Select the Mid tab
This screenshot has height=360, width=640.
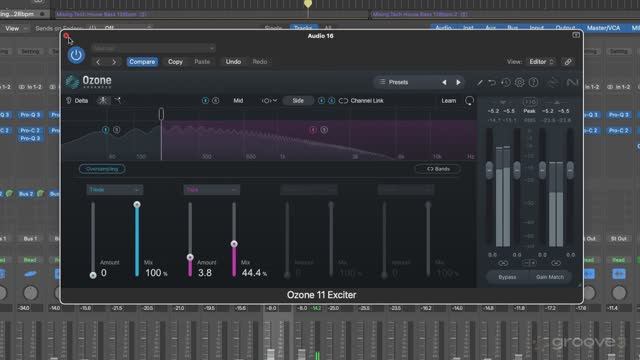pyautogui.click(x=238, y=100)
